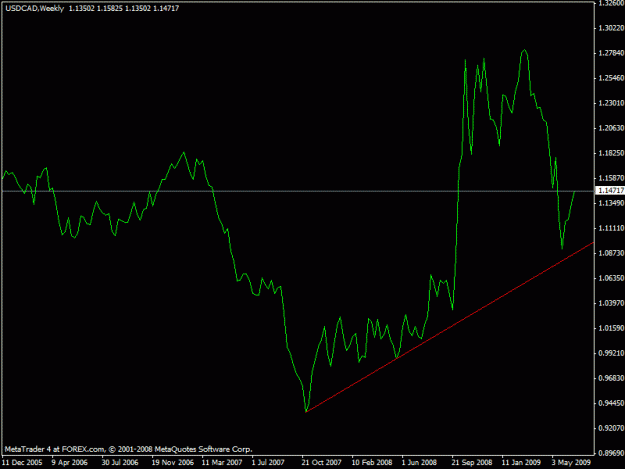Click the USDCAD,Weekly chart title text
The width and height of the screenshot is (625, 469).
point(35,8)
